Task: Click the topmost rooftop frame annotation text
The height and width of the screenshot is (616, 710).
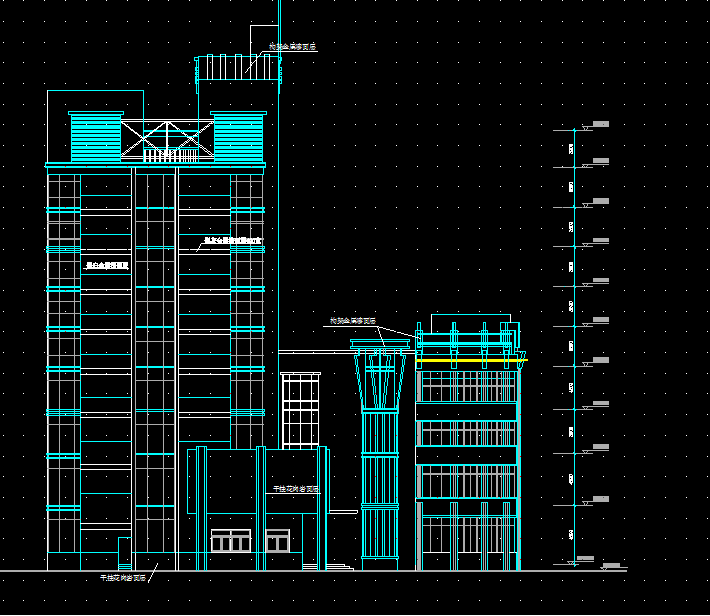Action: click(293, 47)
